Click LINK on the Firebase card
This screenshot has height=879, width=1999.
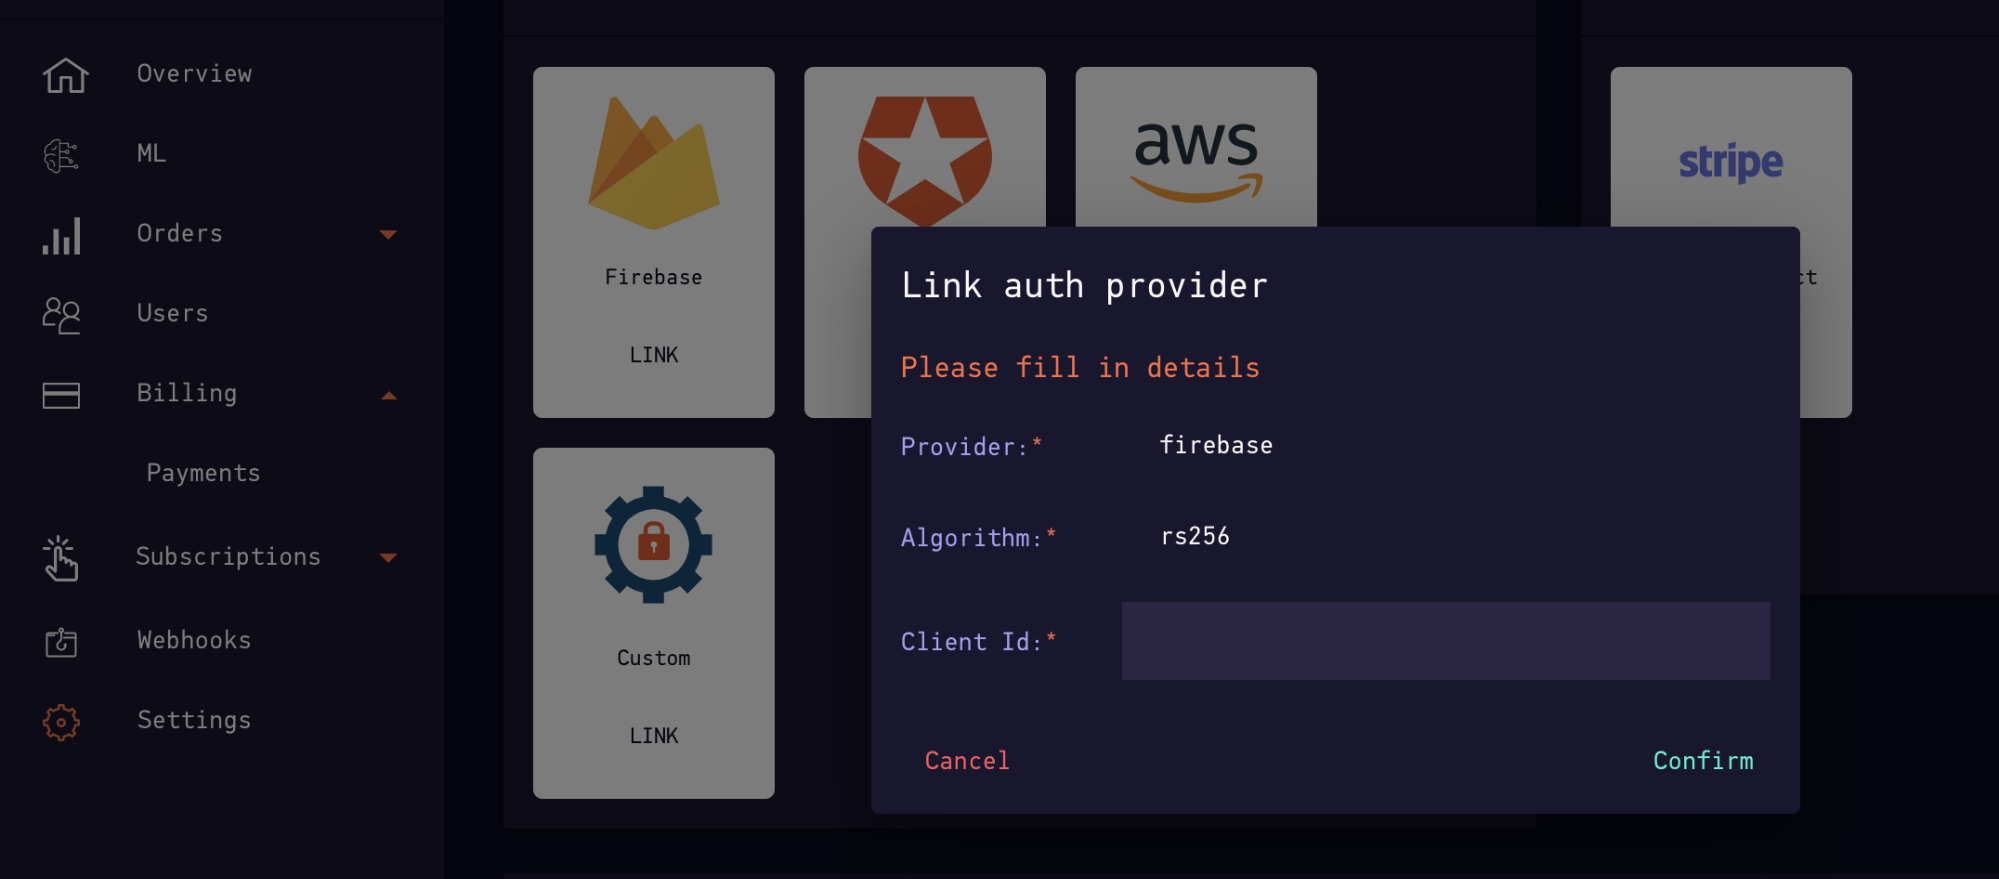pyautogui.click(x=654, y=355)
